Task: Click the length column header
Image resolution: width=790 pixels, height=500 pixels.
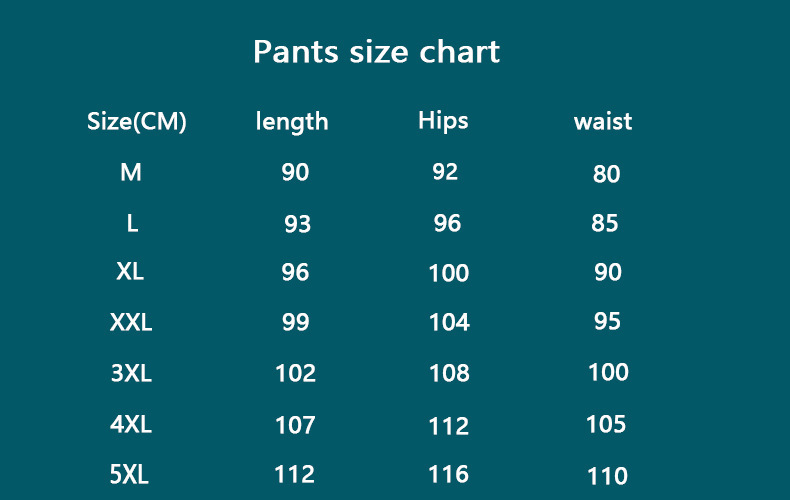Action: [292, 122]
